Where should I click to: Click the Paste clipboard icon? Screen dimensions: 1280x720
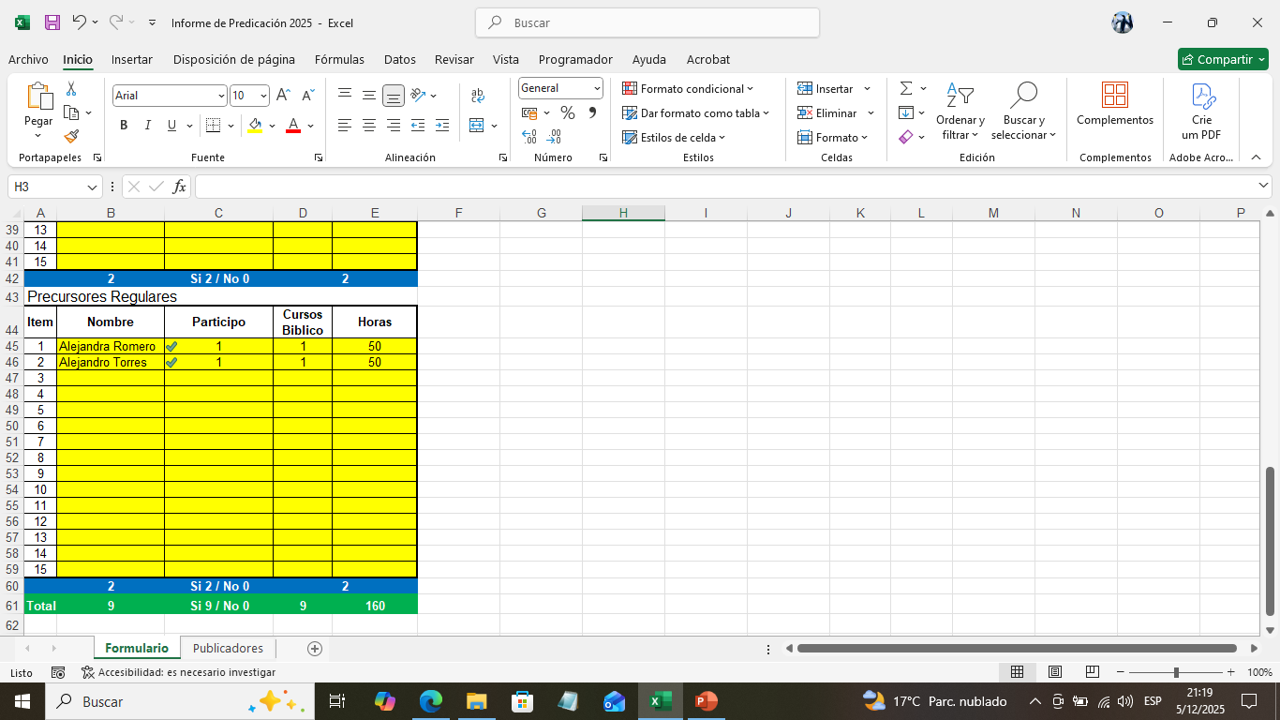click(x=39, y=96)
